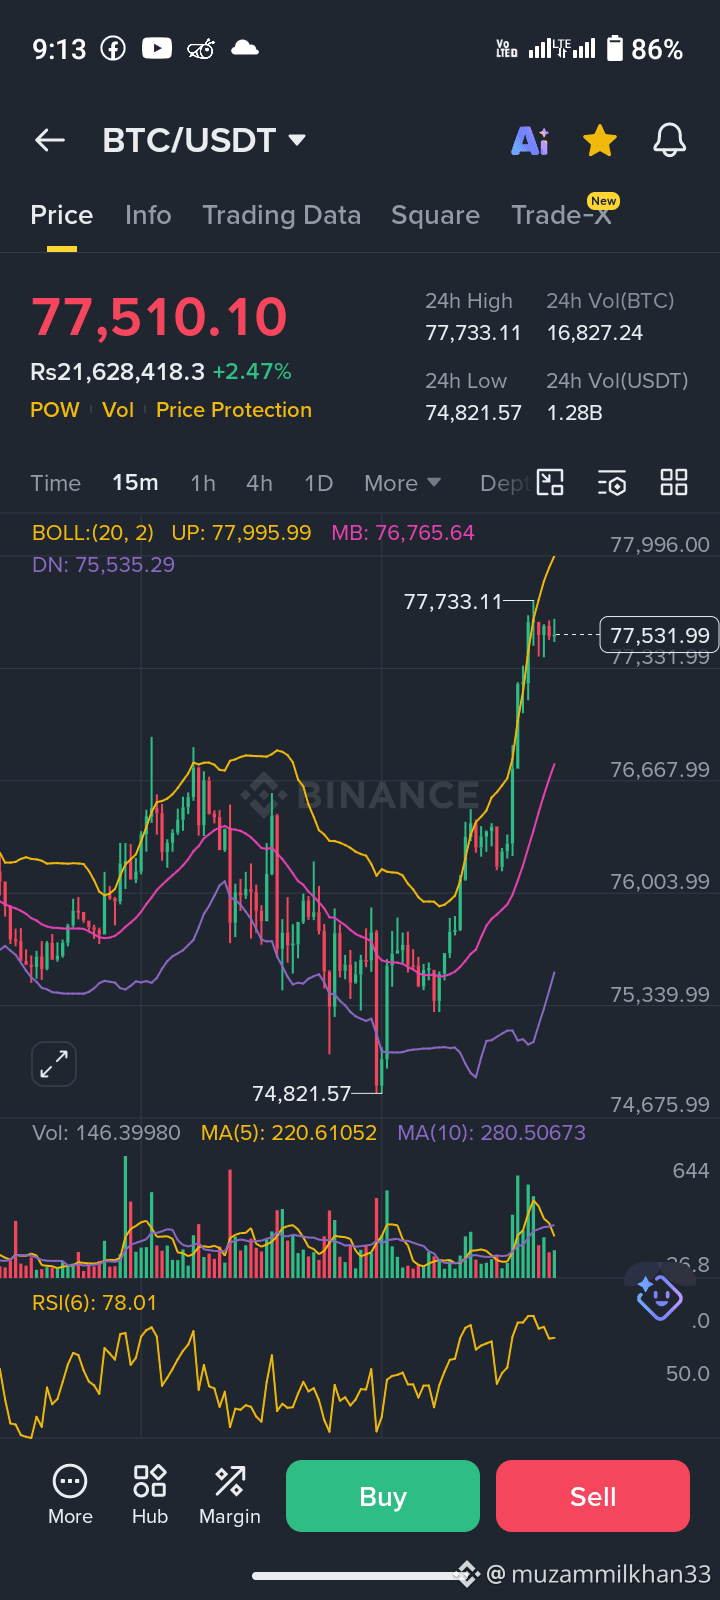Tap the DN: 75,535.29 Bollinger value

pos(103,565)
